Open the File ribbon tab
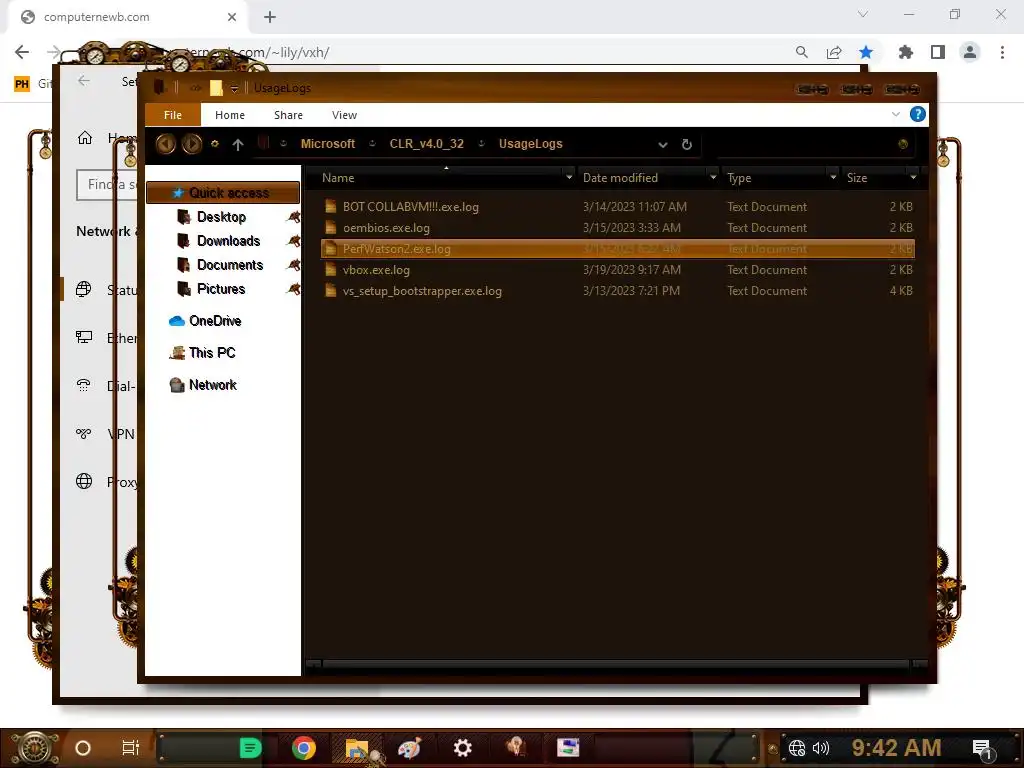Image resolution: width=1024 pixels, height=768 pixels. click(x=172, y=115)
